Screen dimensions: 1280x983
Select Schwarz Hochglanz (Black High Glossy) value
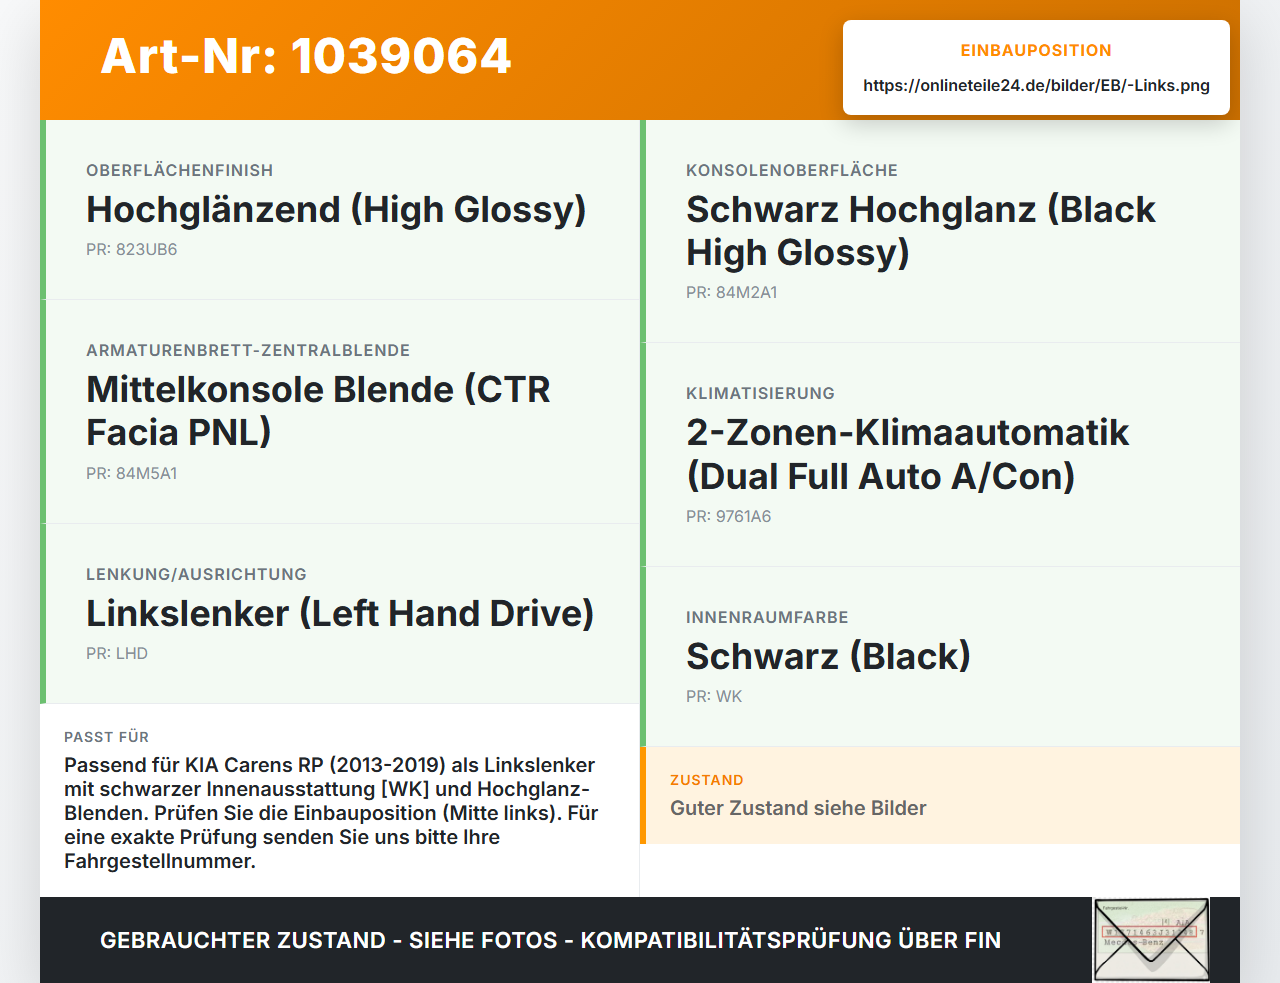pos(921,231)
